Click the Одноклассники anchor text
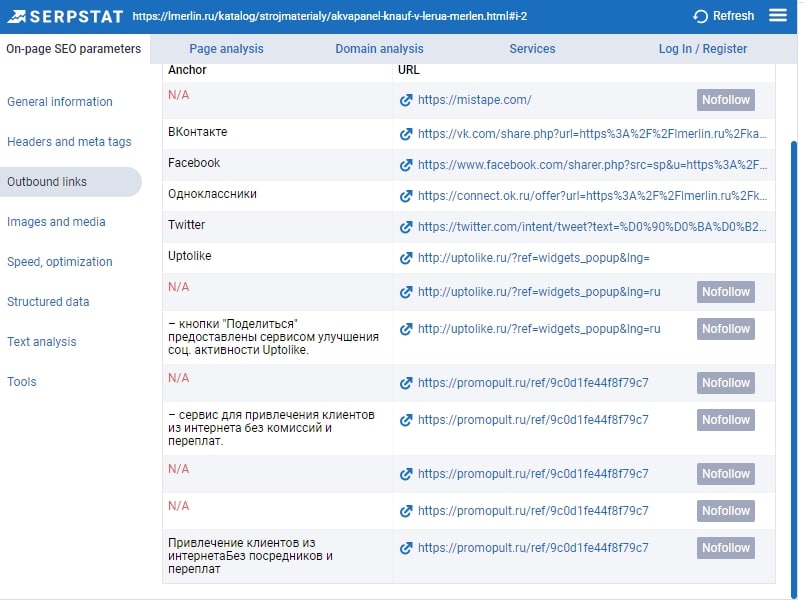Image resolution: width=804 pixels, height=600 pixels. 212,194
